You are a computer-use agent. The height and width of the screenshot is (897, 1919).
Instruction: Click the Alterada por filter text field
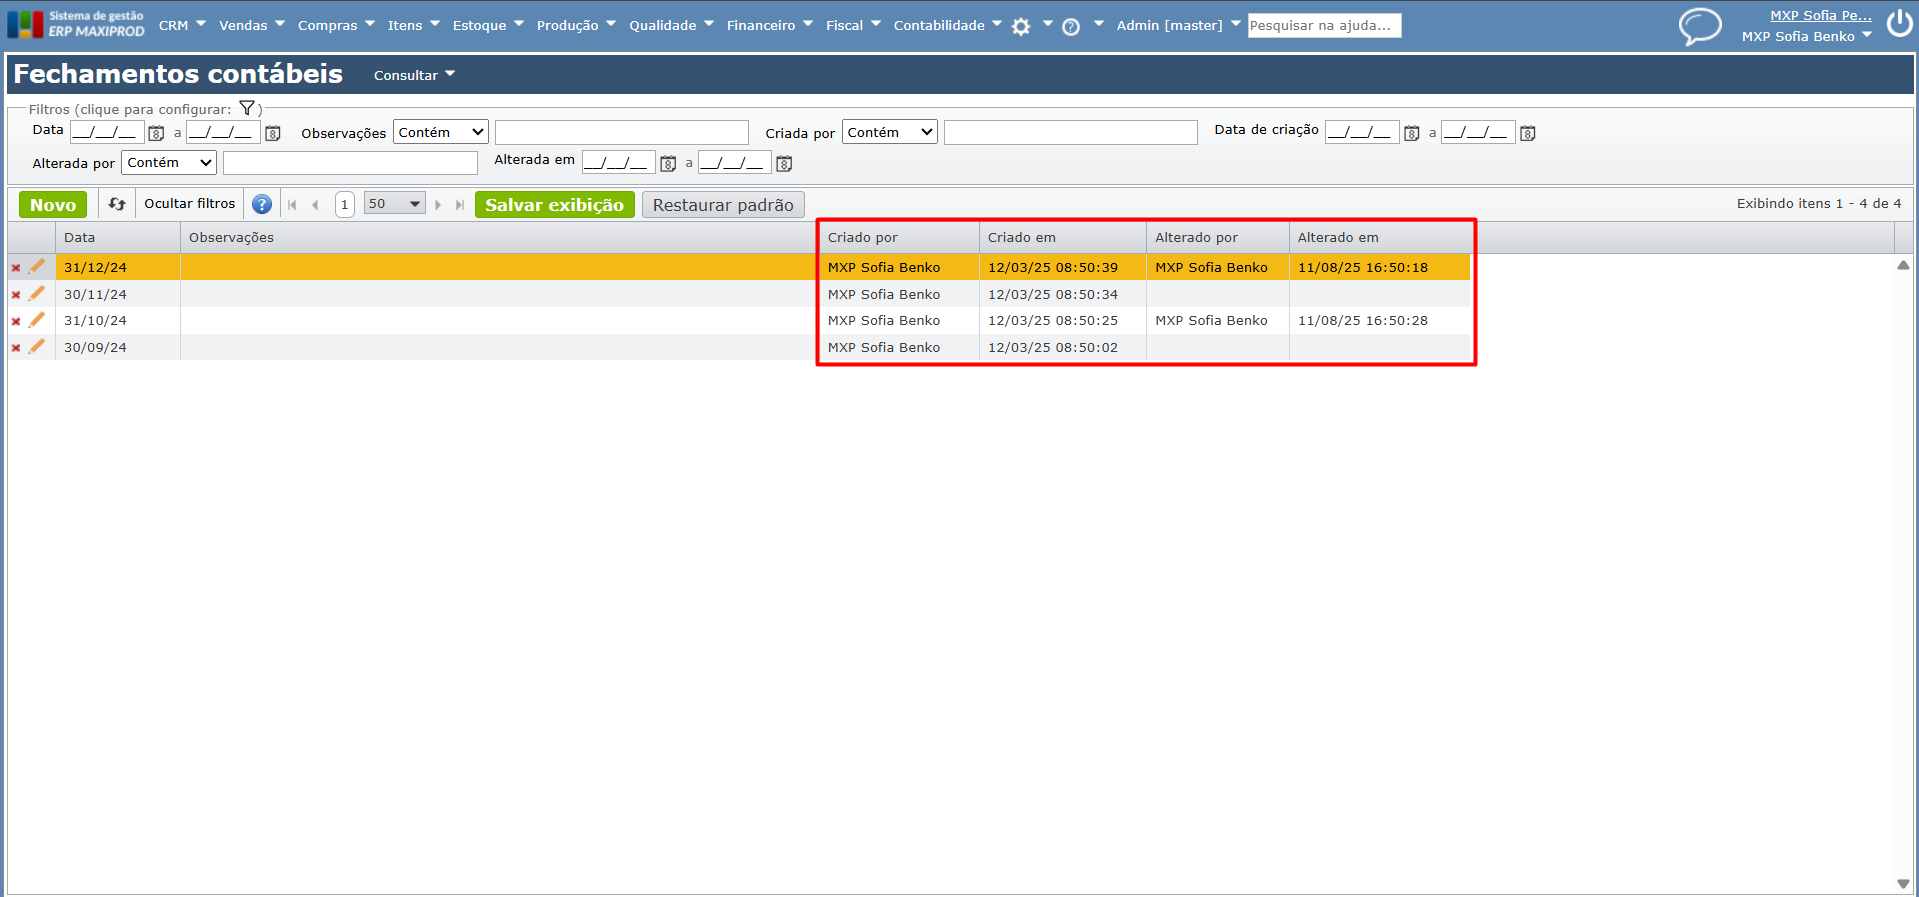click(350, 162)
